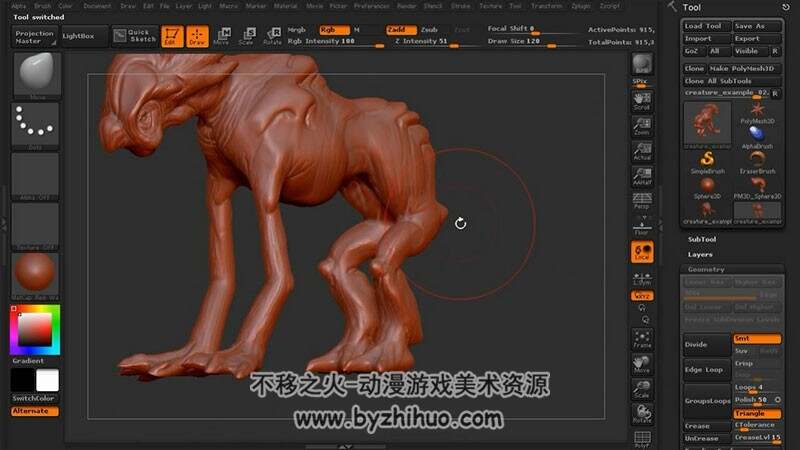Open the Document menu
This screenshot has width=800, height=450.
coord(97,6)
